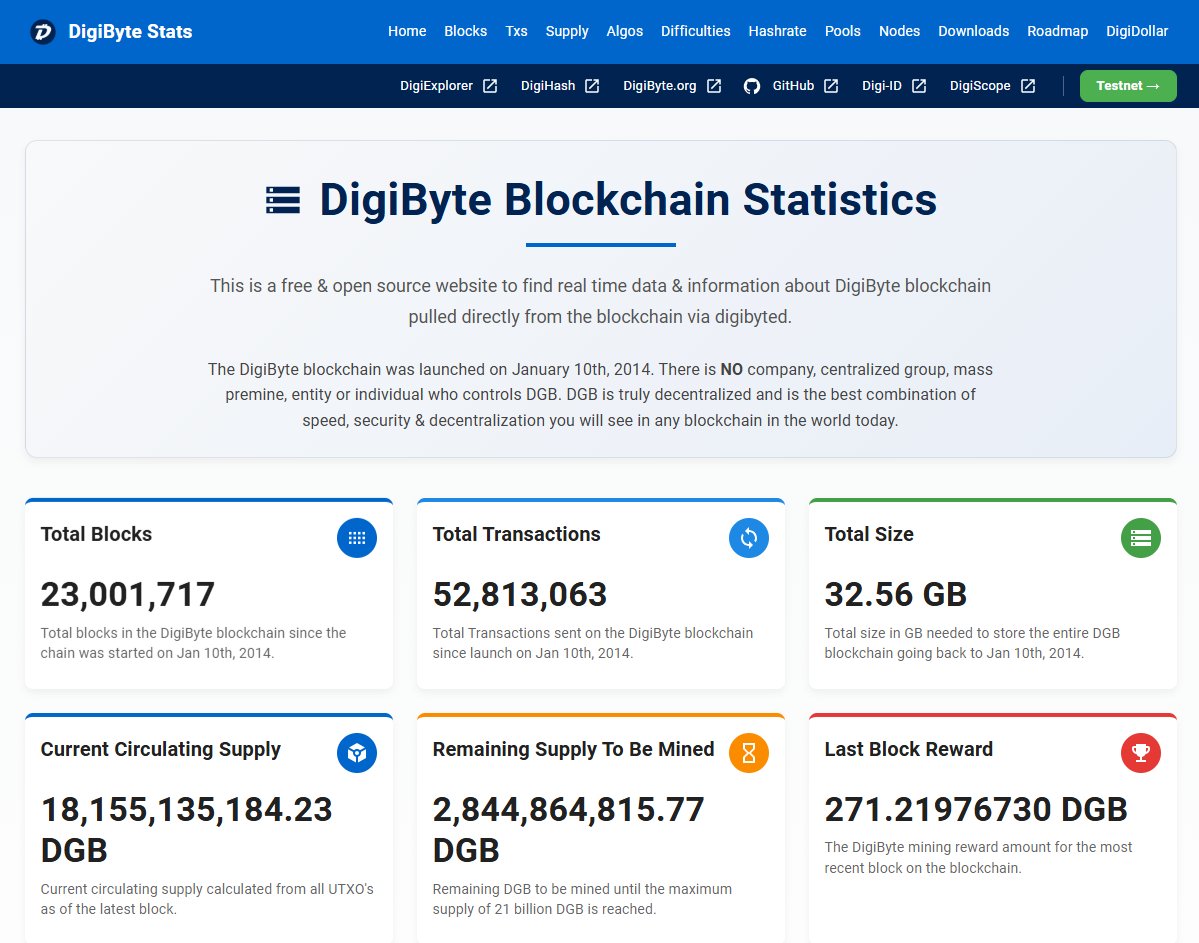Image resolution: width=1199 pixels, height=943 pixels.
Task: Click the value 23,001,717
Action: 128,594
